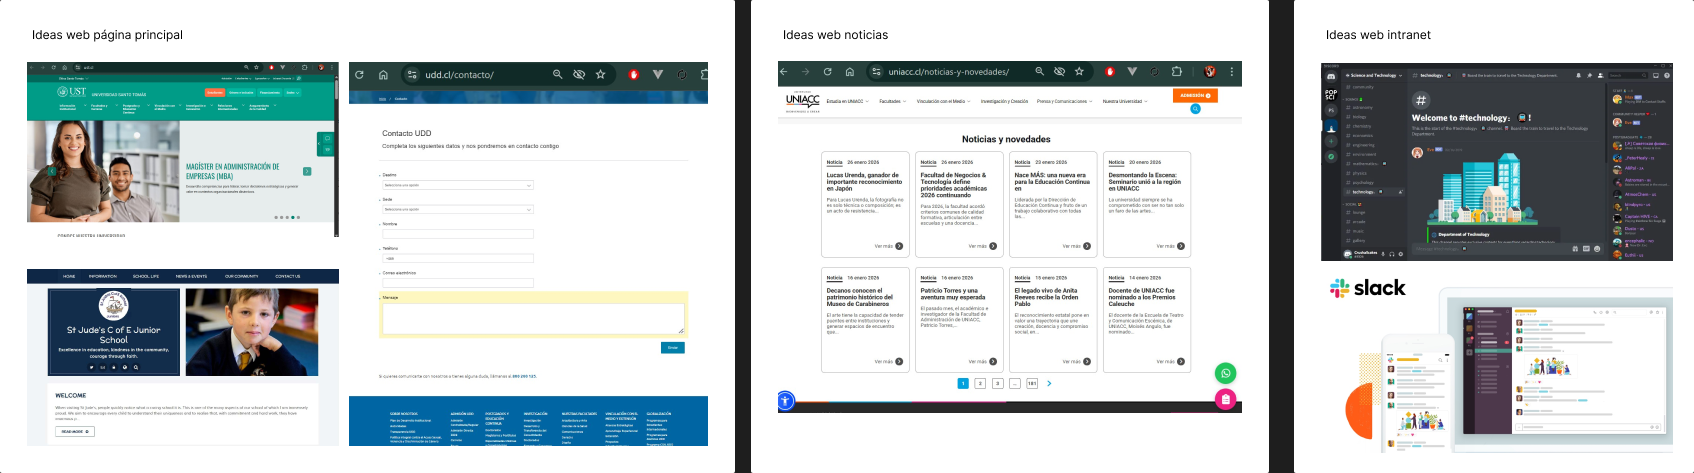Click the puzzle extensions icon in uniacc.cl browser bar
This screenshot has width=1694, height=473.
pos(1177,72)
